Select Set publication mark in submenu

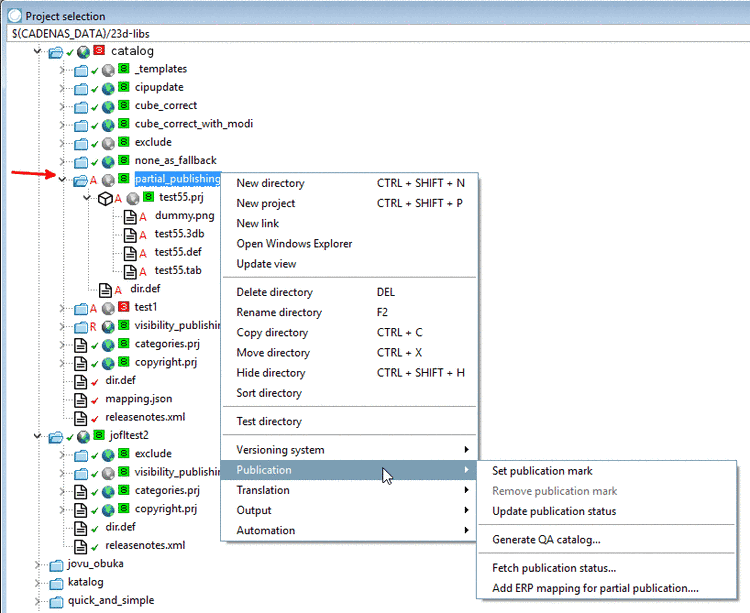pyautogui.click(x=607, y=471)
